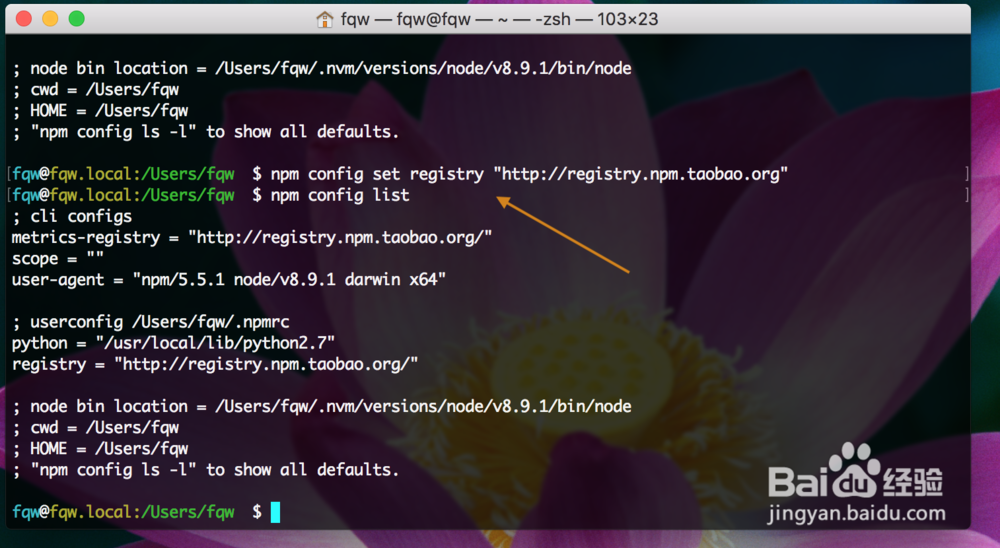
Task: Click the "; userconfig /Users/fqw/.npmrc" line
Action: click(151, 322)
